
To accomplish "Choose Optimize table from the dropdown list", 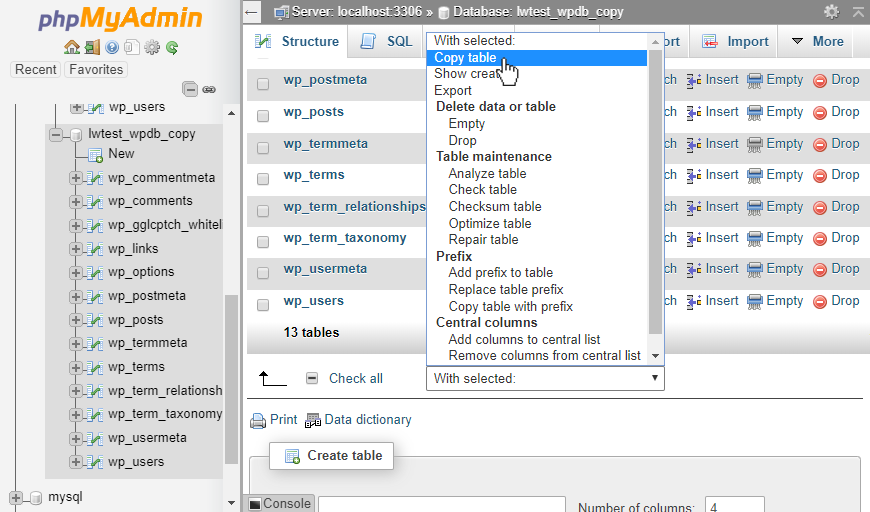I will coord(490,224).
